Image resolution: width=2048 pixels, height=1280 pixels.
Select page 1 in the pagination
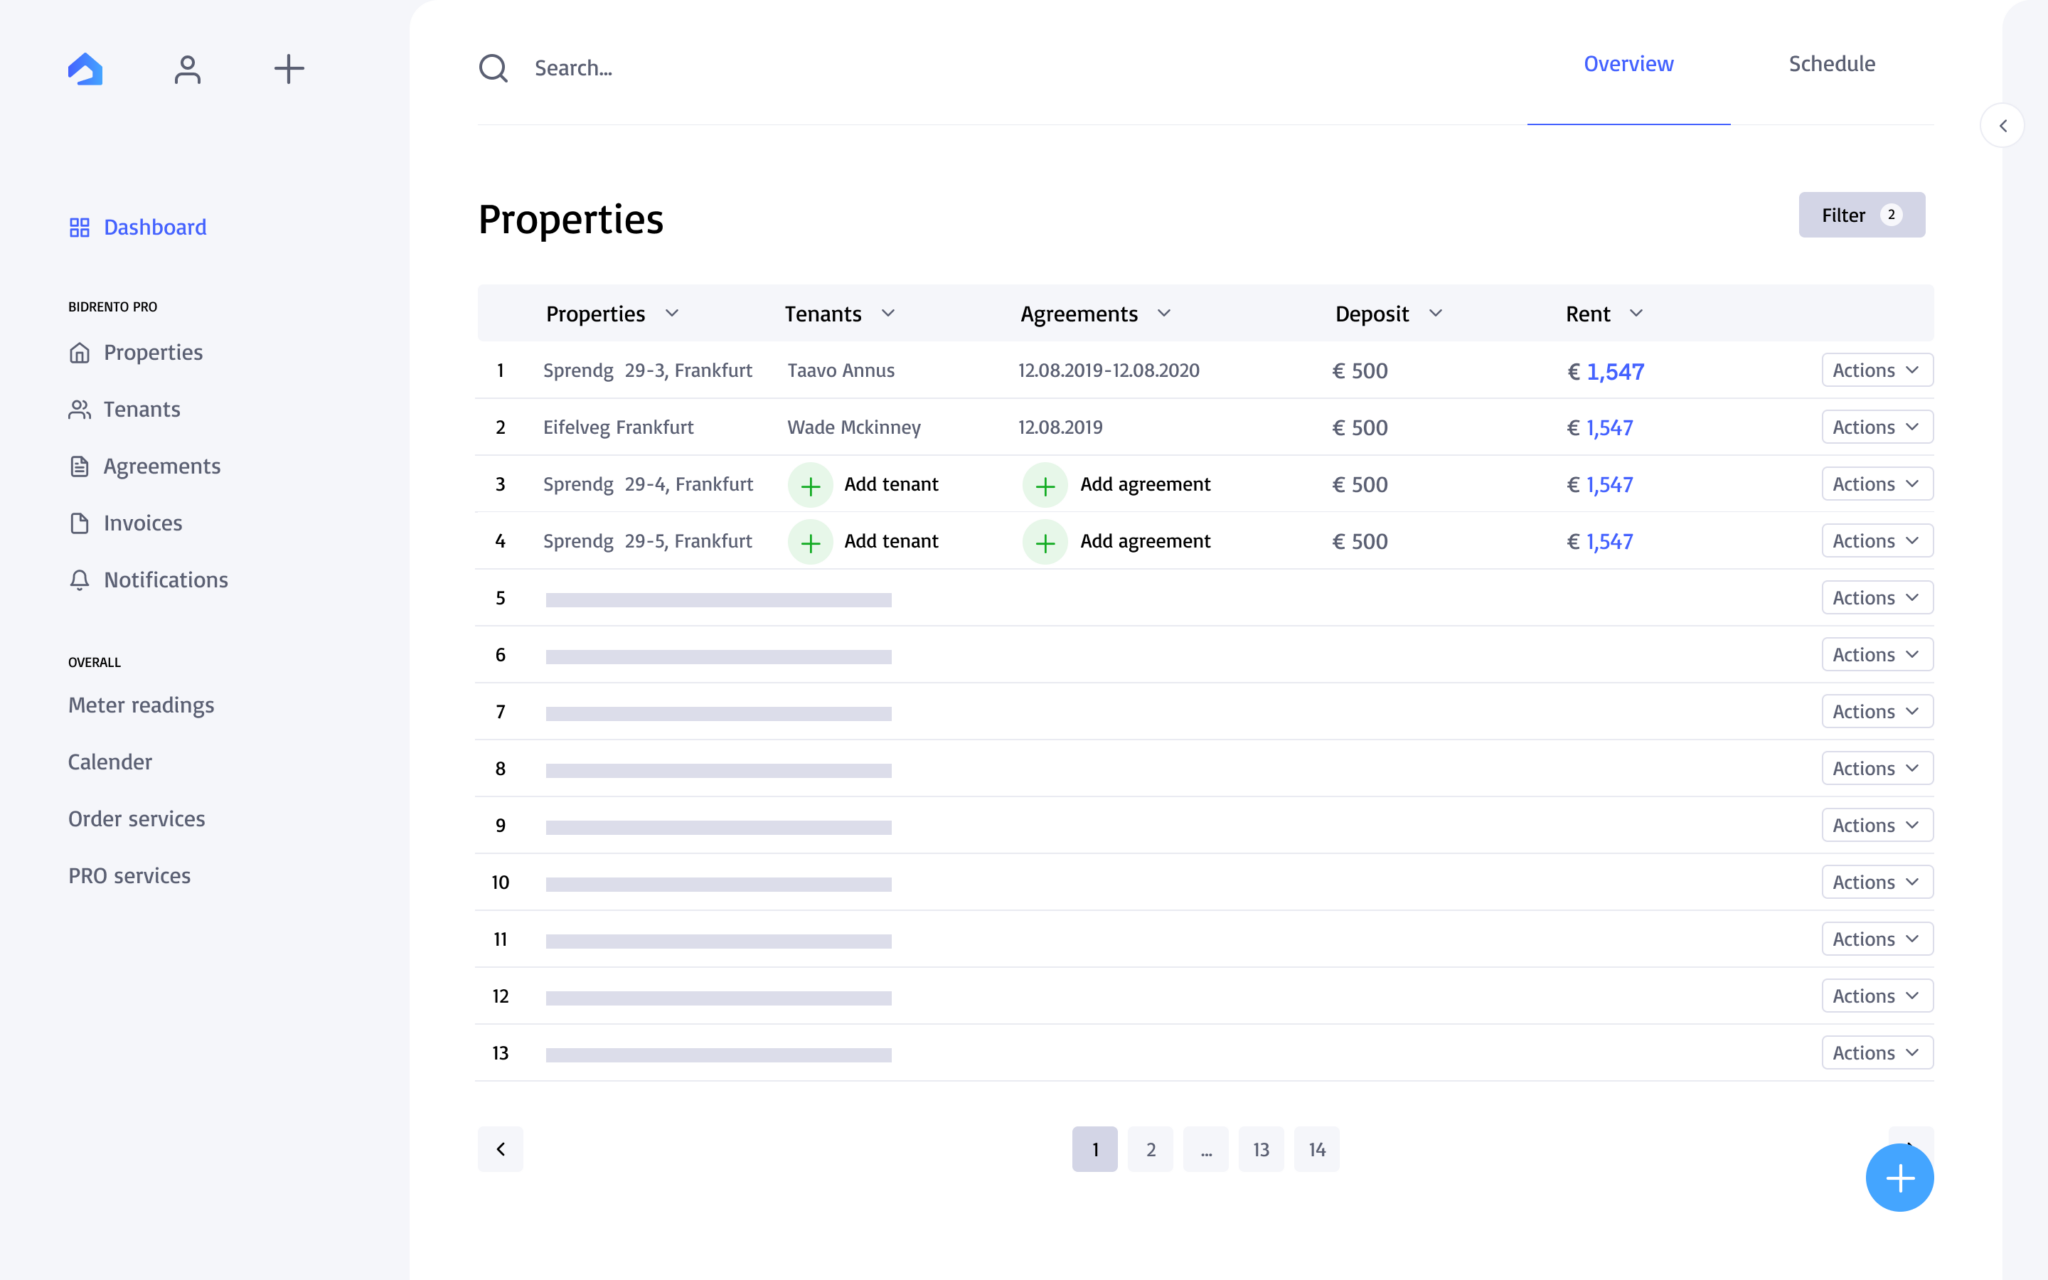click(1094, 1149)
